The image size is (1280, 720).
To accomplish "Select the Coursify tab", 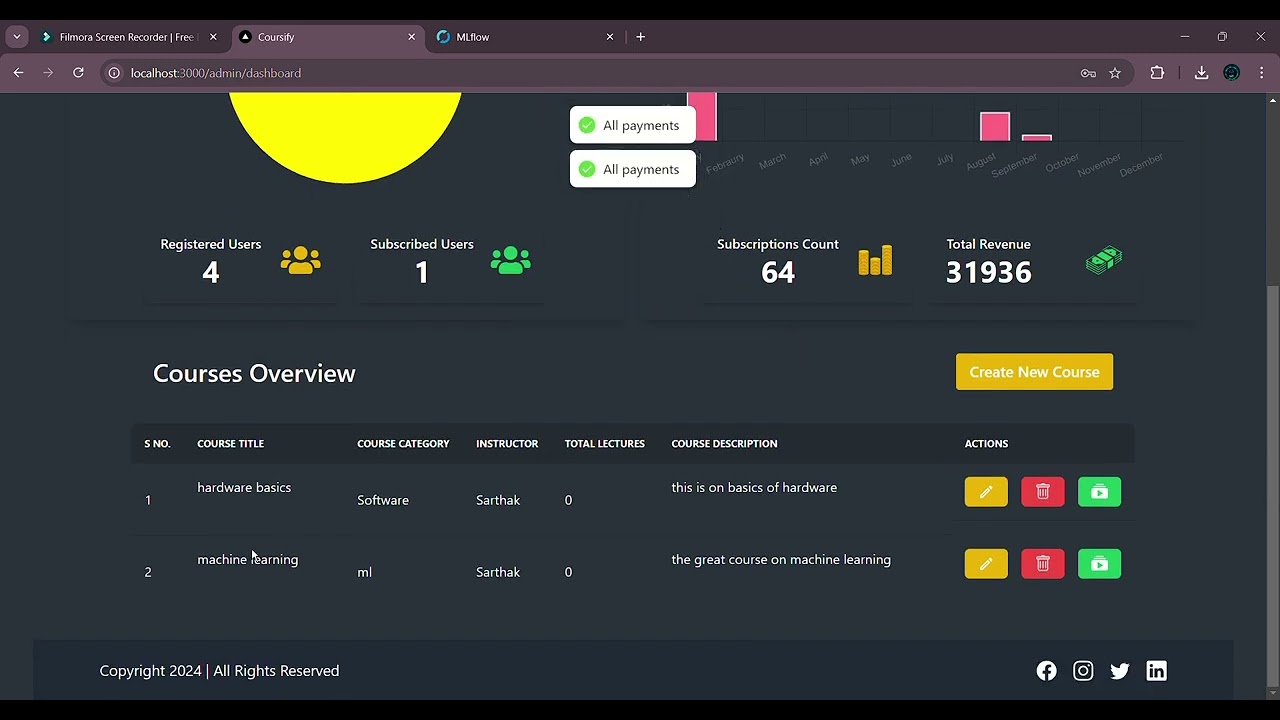I will click(x=328, y=37).
